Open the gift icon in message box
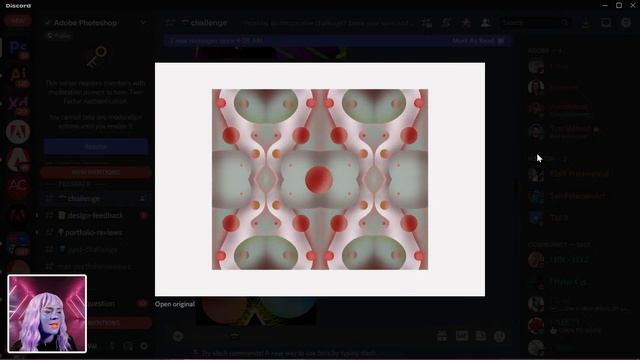640x360 pixels. [x=442, y=336]
